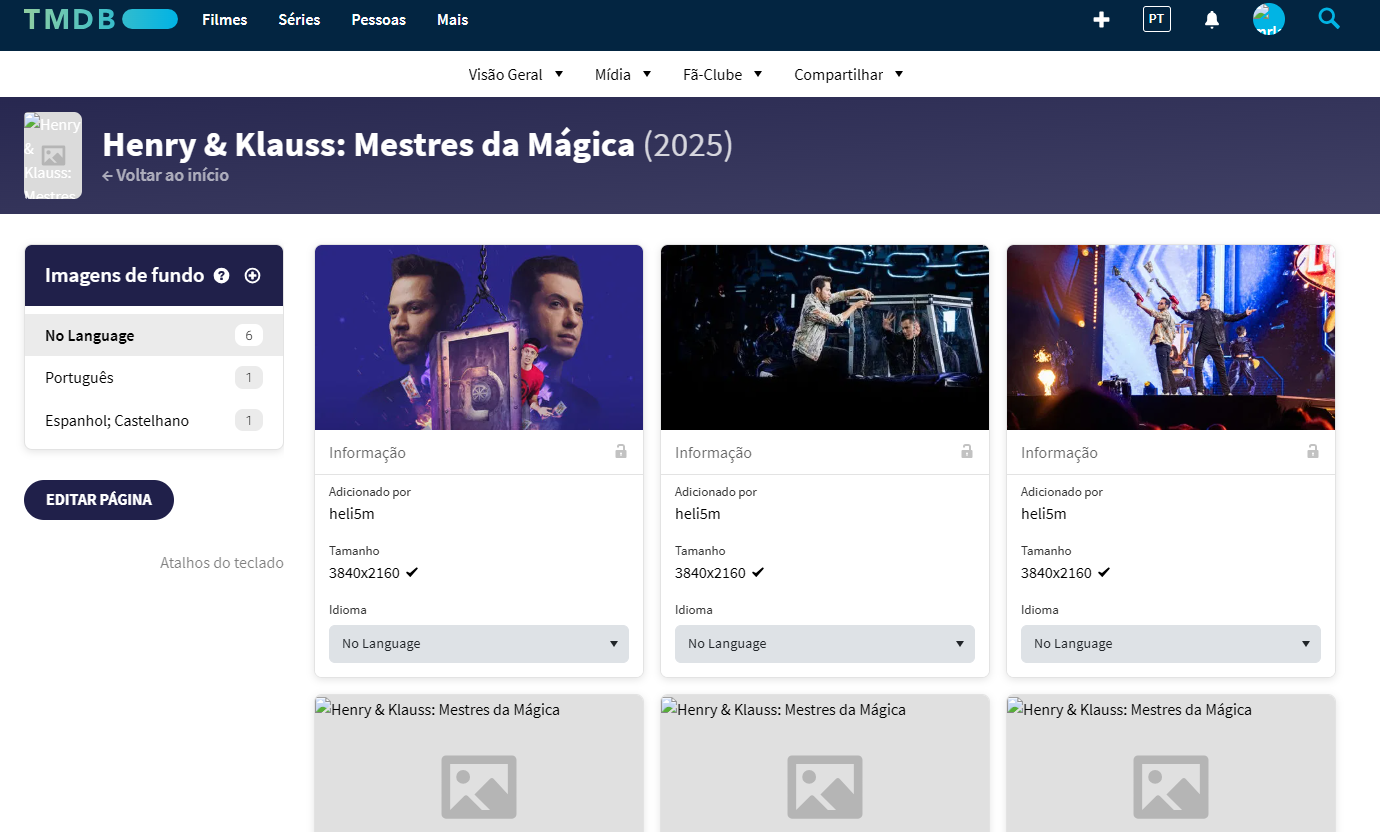1380x832 pixels.
Task: Change site language with the PT button
Action: [1157, 19]
